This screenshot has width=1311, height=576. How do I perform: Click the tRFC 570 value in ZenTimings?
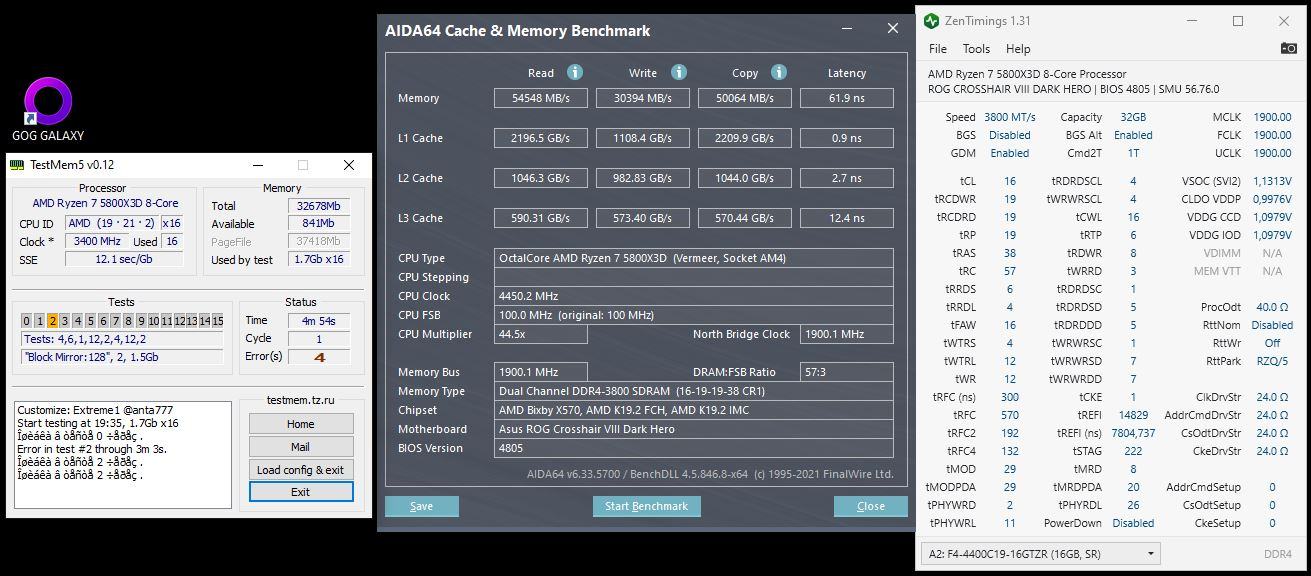point(1010,415)
